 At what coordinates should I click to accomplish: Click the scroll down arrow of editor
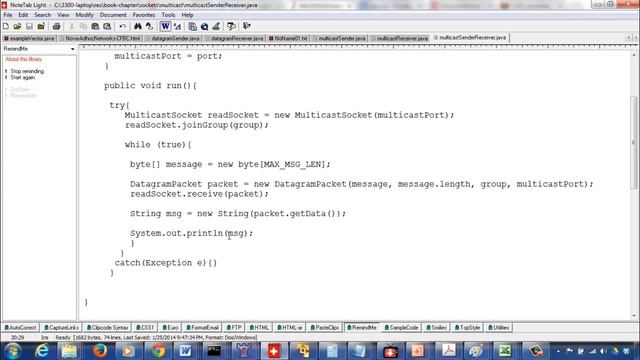634,316
